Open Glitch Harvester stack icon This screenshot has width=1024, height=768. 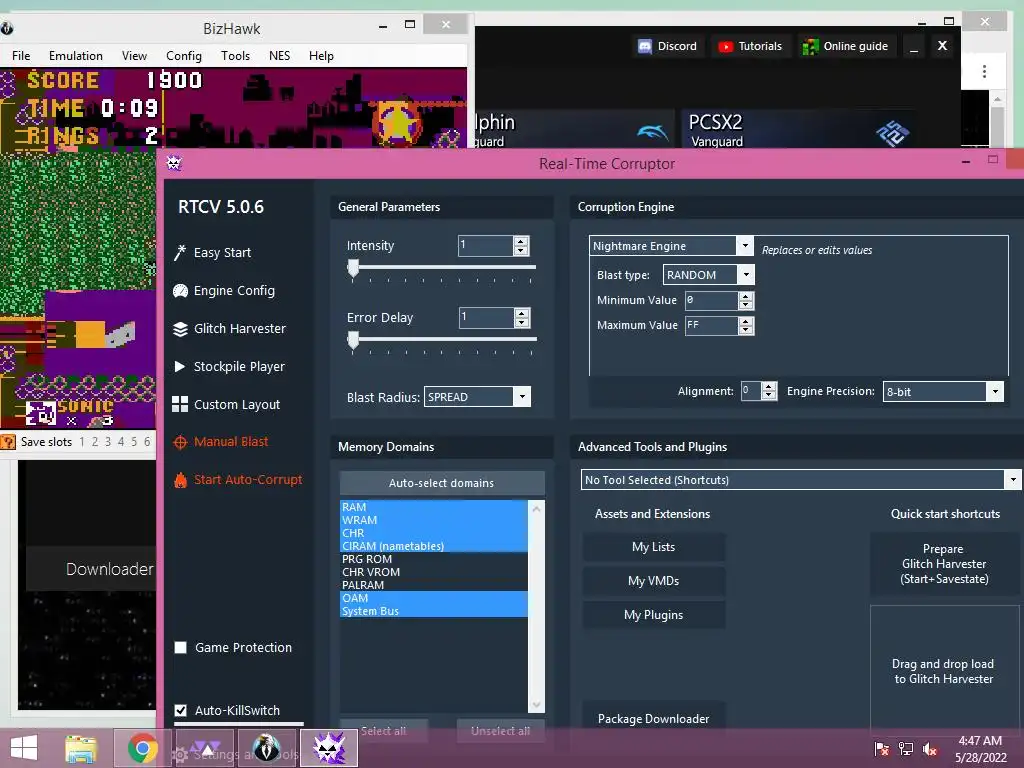[x=180, y=328]
